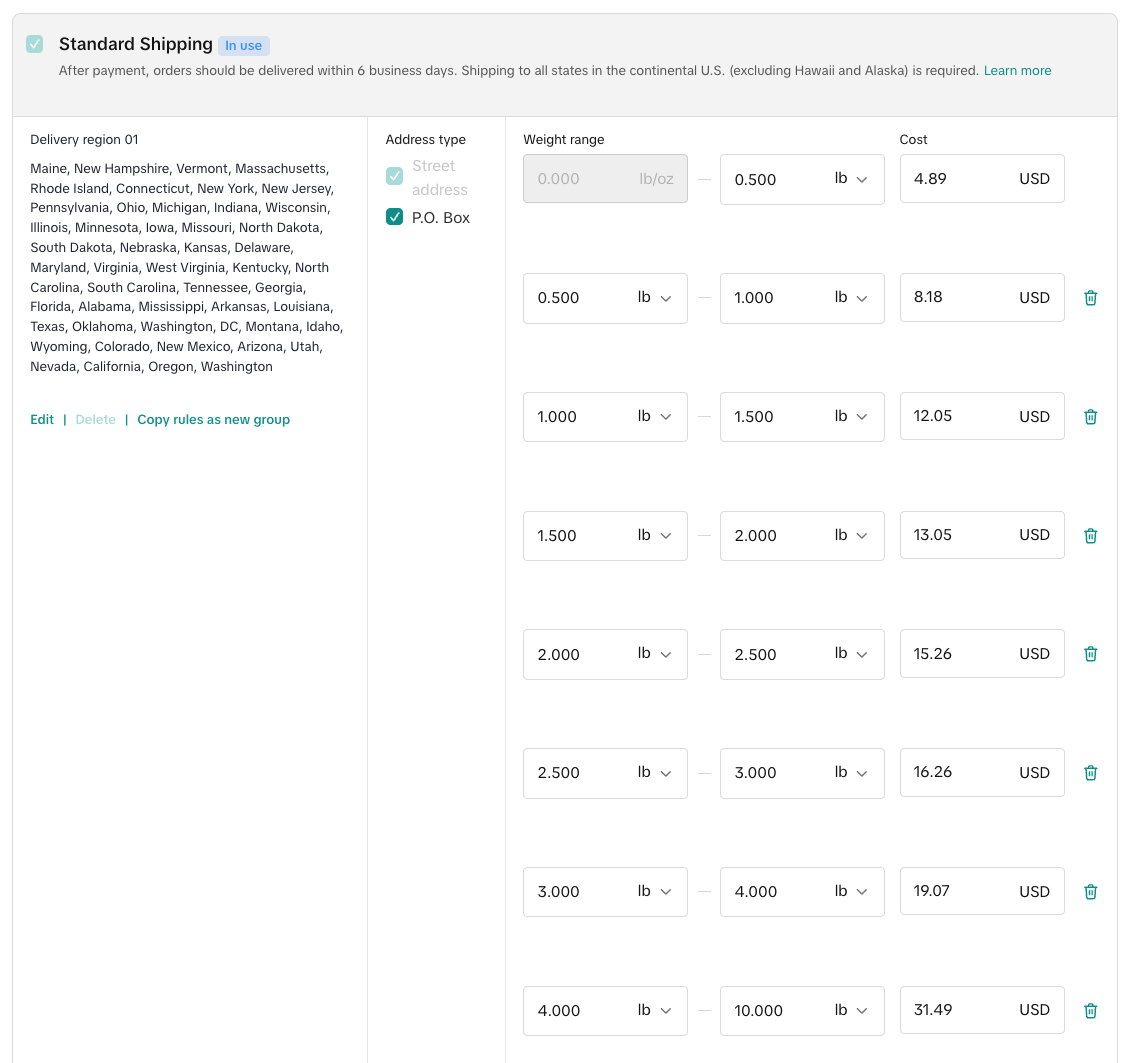Delete the 0.500–1.000 lb weight rule
The height and width of the screenshot is (1063, 1127).
tap(1090, 298)
